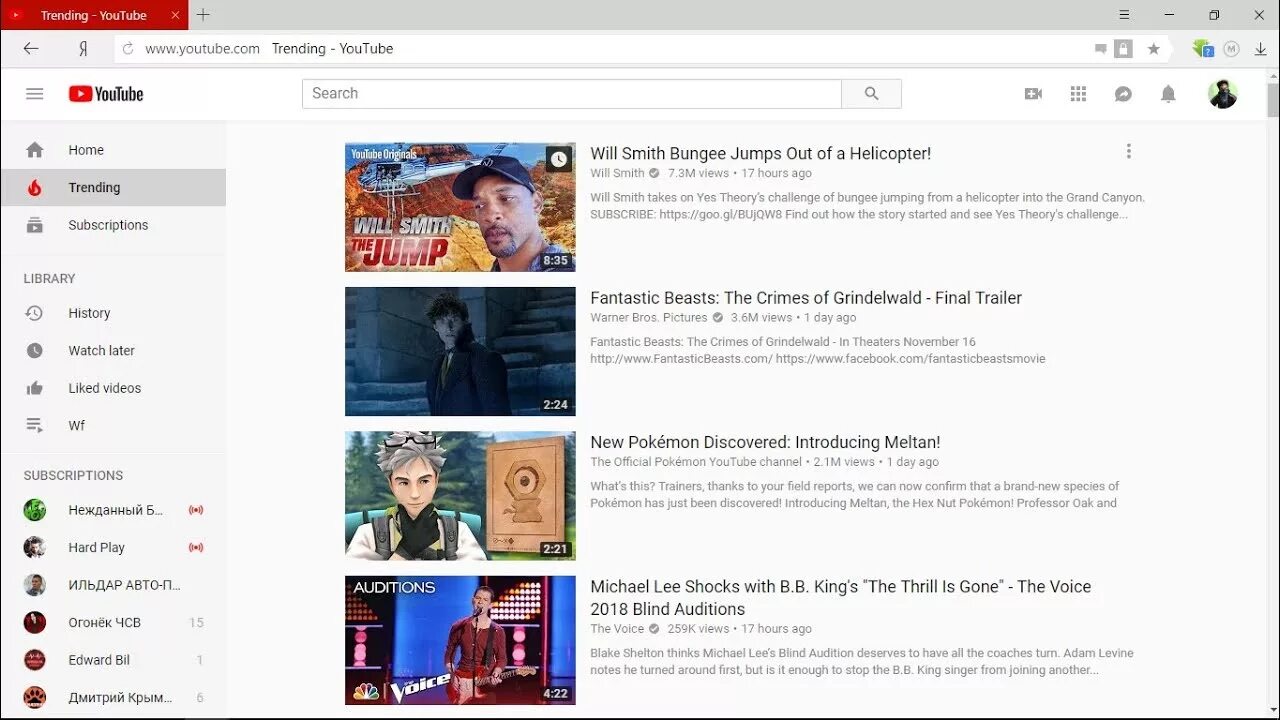Click the Liked videos thumbs-up icon
The height and width of the screenshot is (720, 1280).
(x=35, y=388)
